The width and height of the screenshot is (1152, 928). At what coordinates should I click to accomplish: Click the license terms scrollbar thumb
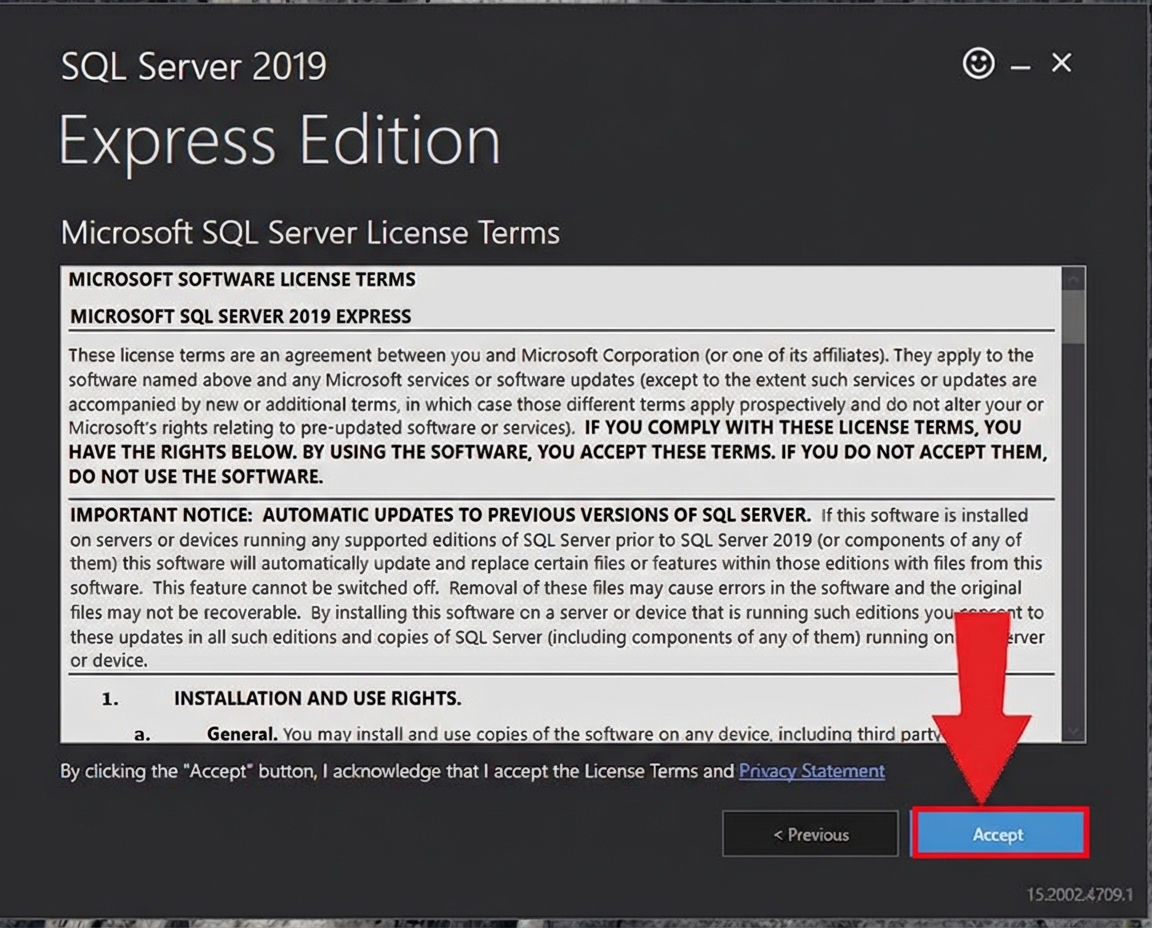click(x=1074, y=315)
